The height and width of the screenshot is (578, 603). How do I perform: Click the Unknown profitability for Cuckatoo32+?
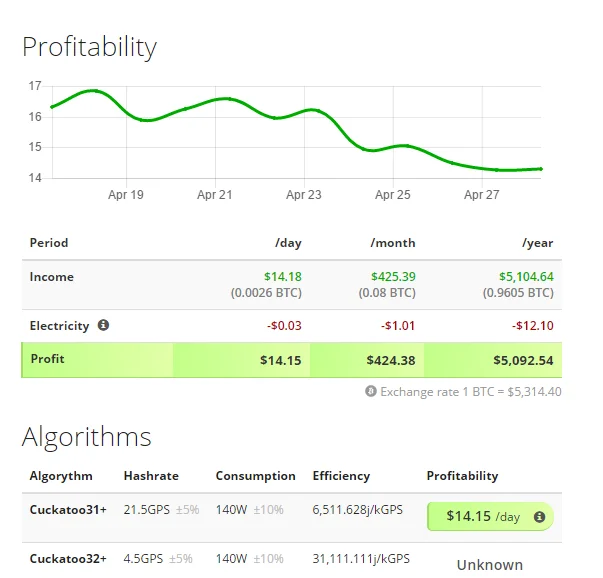pos(489,564)
